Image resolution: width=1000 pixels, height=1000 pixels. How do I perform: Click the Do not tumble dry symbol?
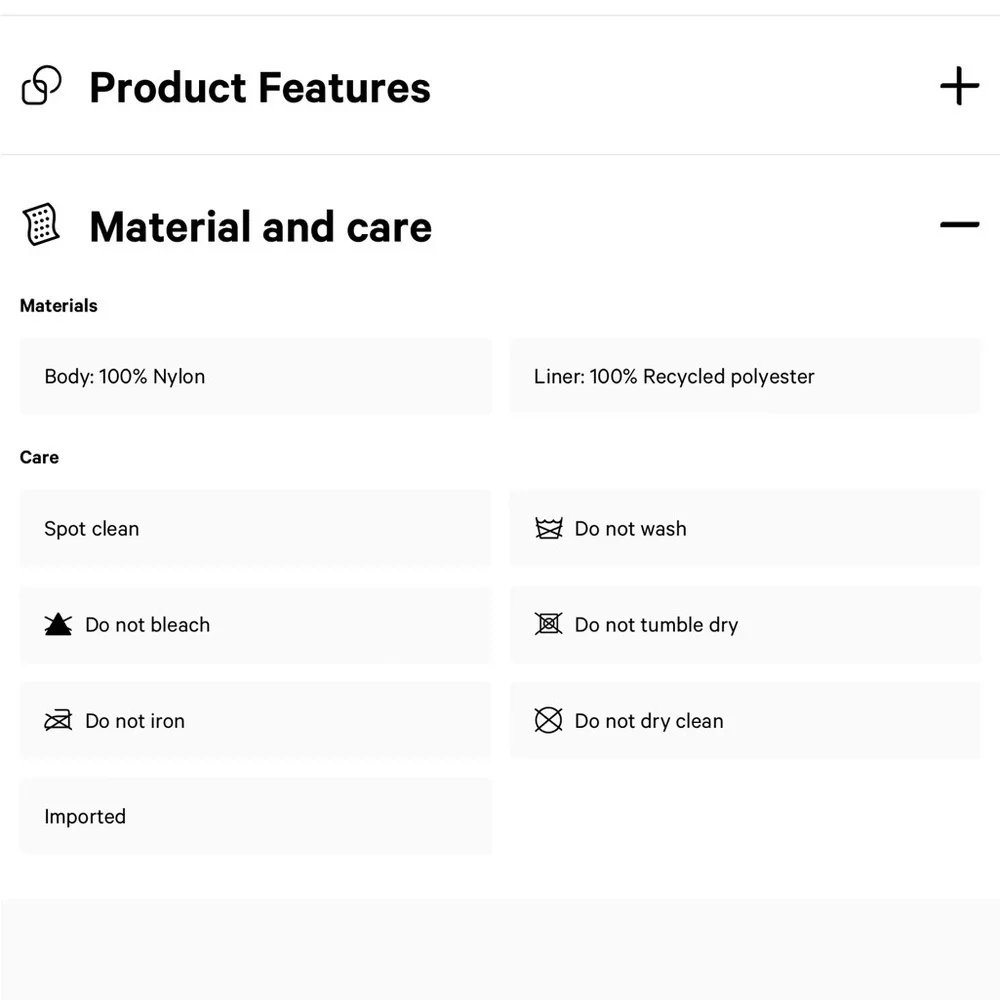pos(548,624)
